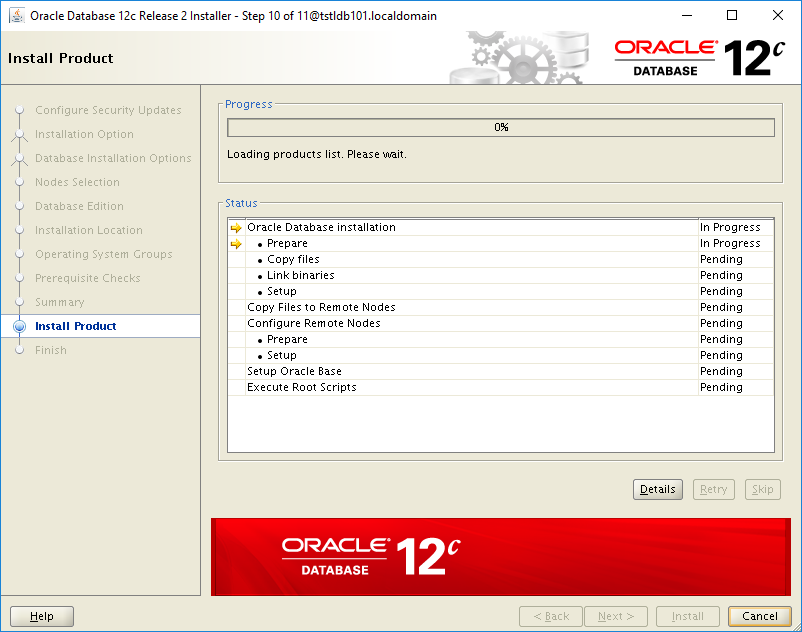Select Installation Option step in sidebar

(x=84, y=134)
